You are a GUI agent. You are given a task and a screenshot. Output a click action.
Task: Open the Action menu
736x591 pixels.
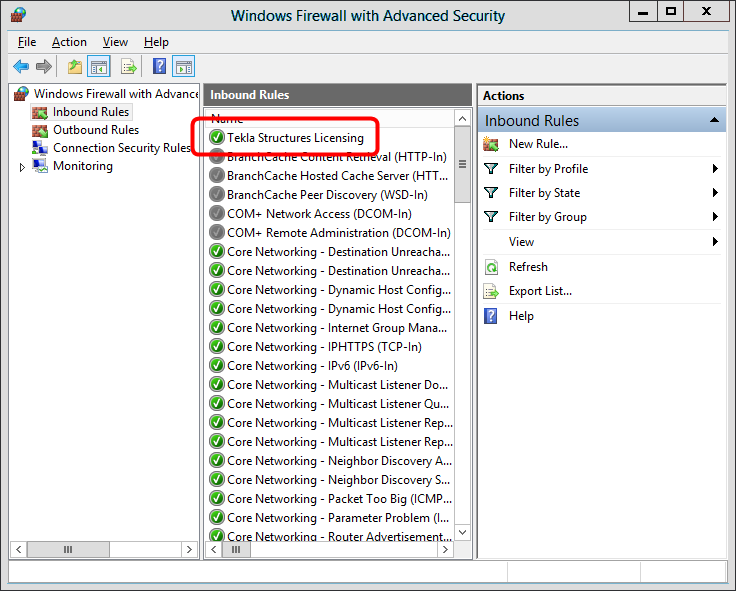point(69,42)
